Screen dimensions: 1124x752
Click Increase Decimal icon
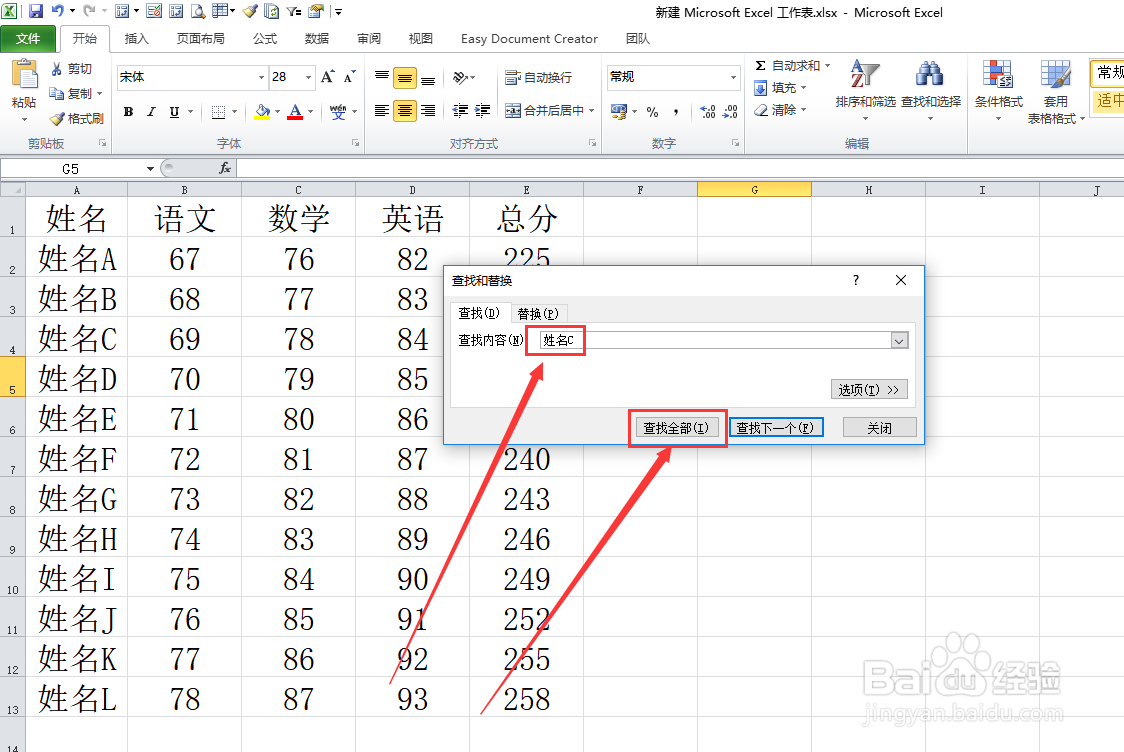tap(708, 111)
